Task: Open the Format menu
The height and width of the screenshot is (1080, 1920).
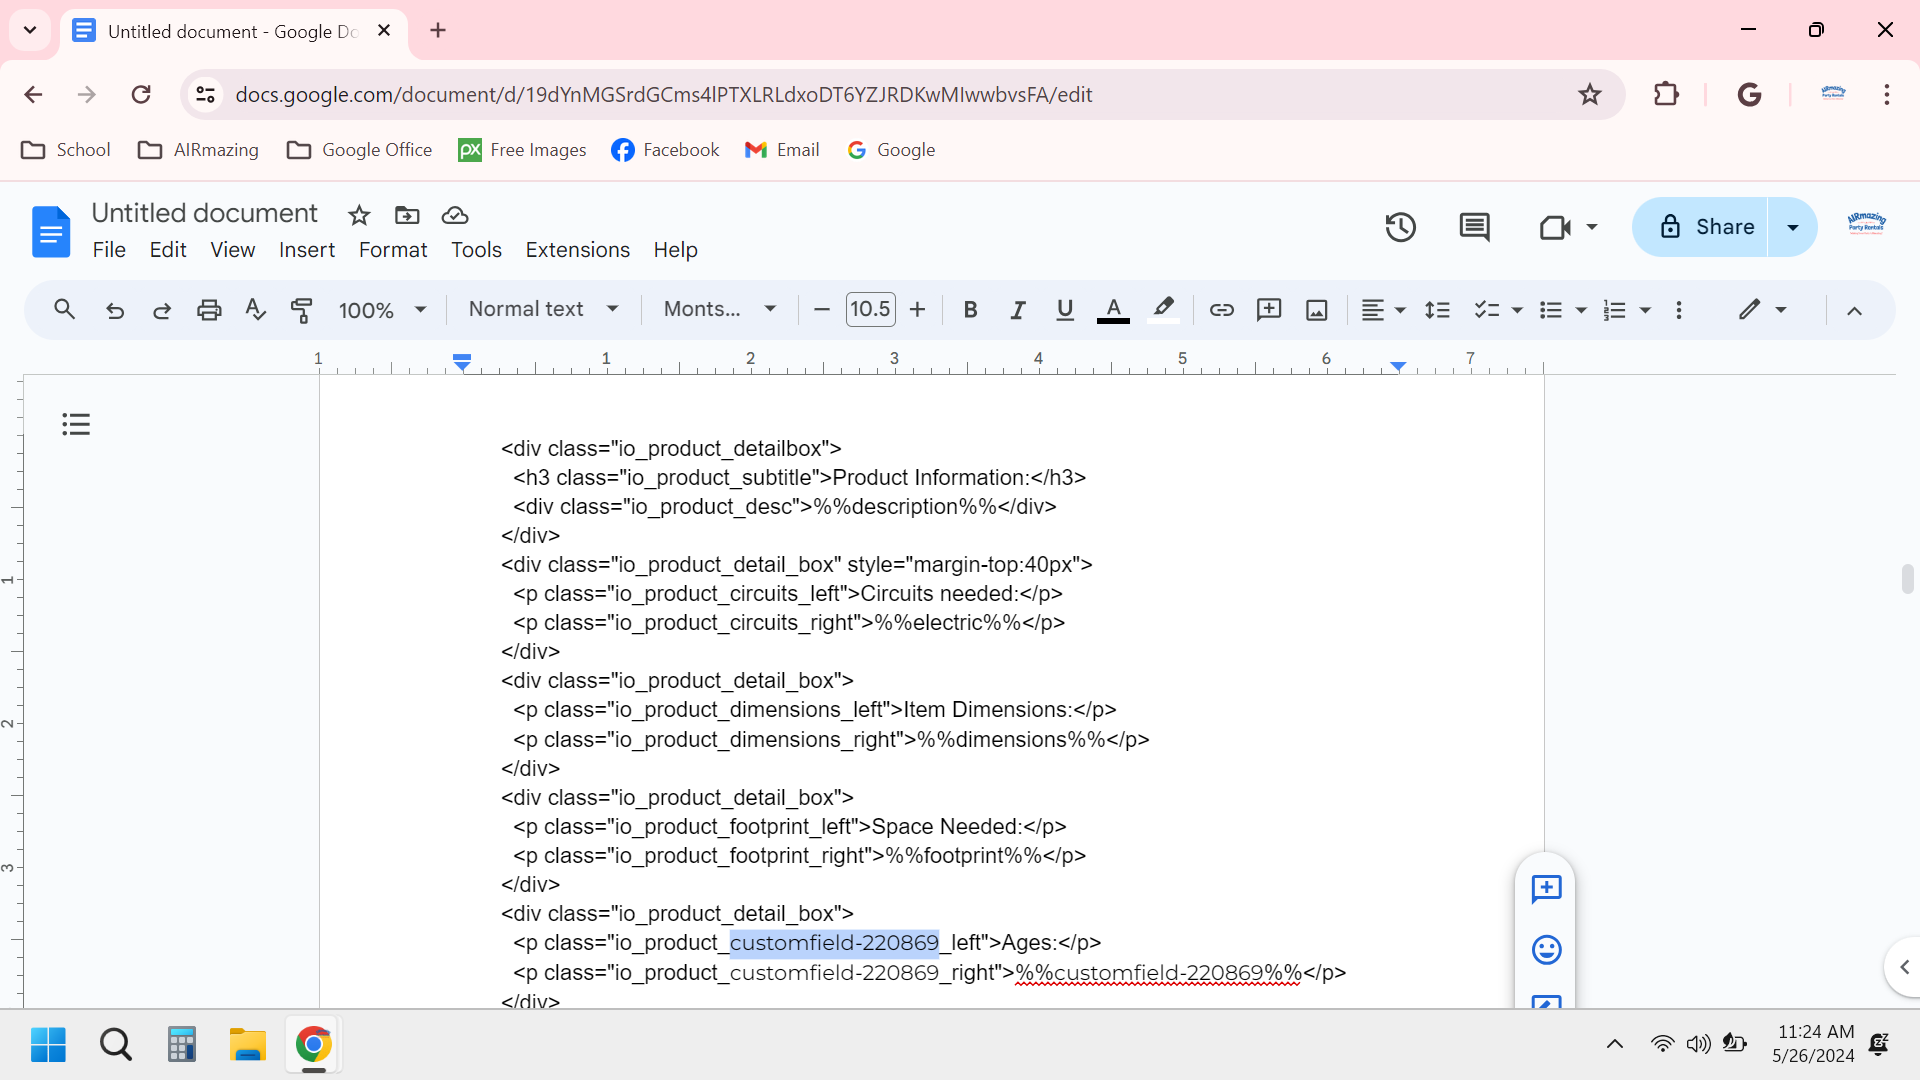Action: tap(393, 250)
